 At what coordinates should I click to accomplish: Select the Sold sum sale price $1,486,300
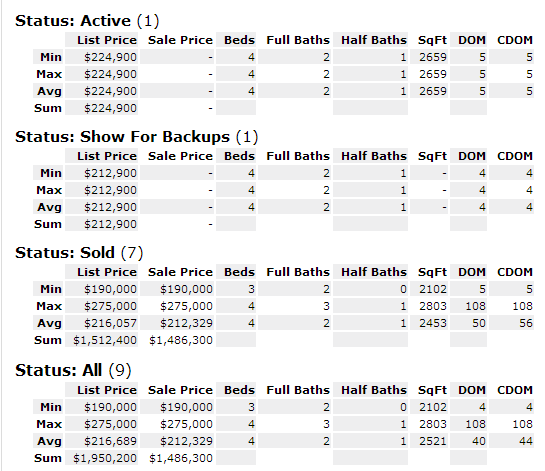pyautogui.click(x=181, y=340)
